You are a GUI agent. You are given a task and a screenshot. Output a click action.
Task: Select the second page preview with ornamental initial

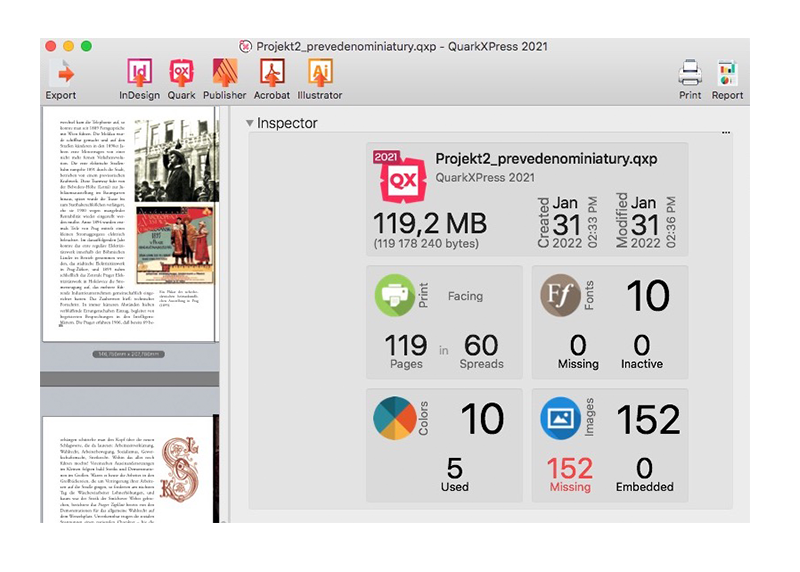coord(130,468)
